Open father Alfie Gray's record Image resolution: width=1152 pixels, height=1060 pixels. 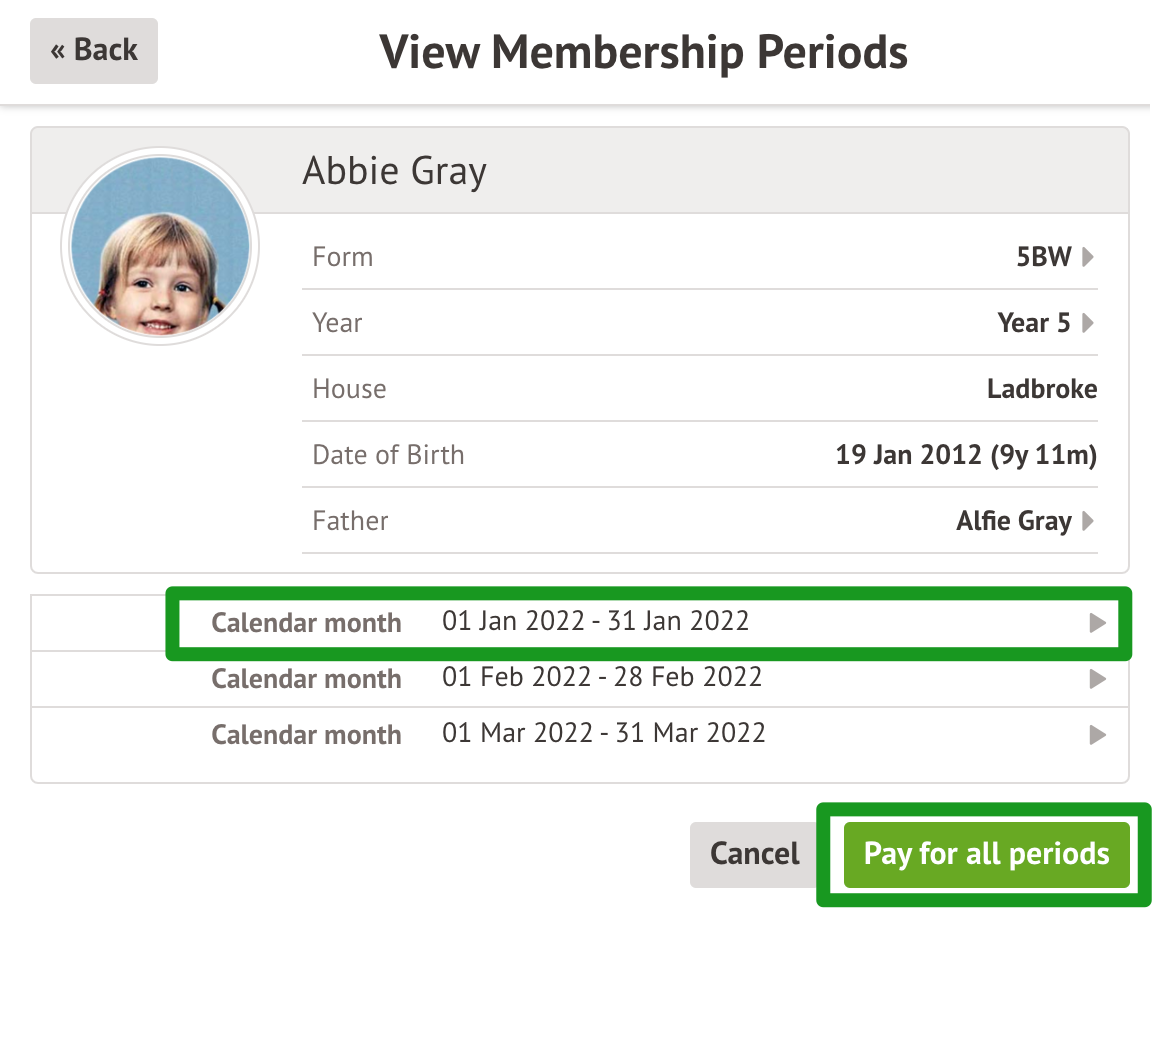coord(1013,521)
